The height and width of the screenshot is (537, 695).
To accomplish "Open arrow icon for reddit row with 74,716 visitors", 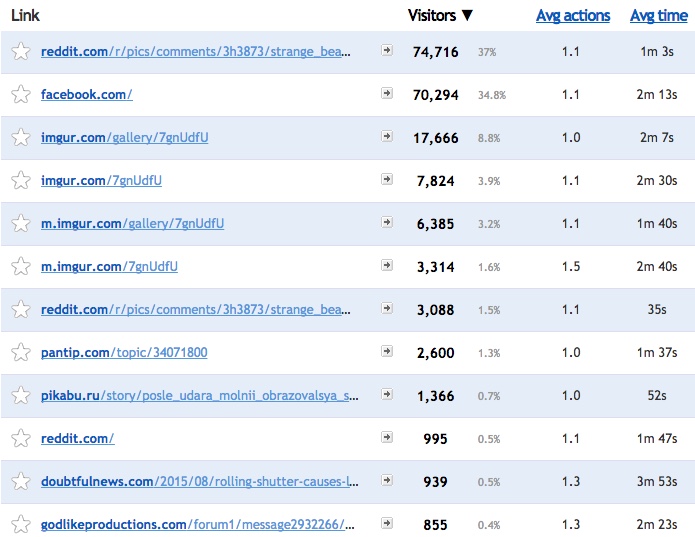I will coord(387,50).
